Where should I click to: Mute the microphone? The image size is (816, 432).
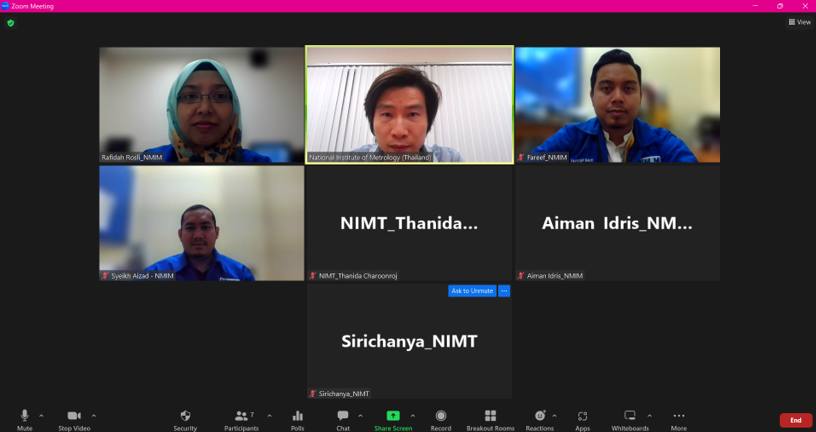tap(25, 416)
